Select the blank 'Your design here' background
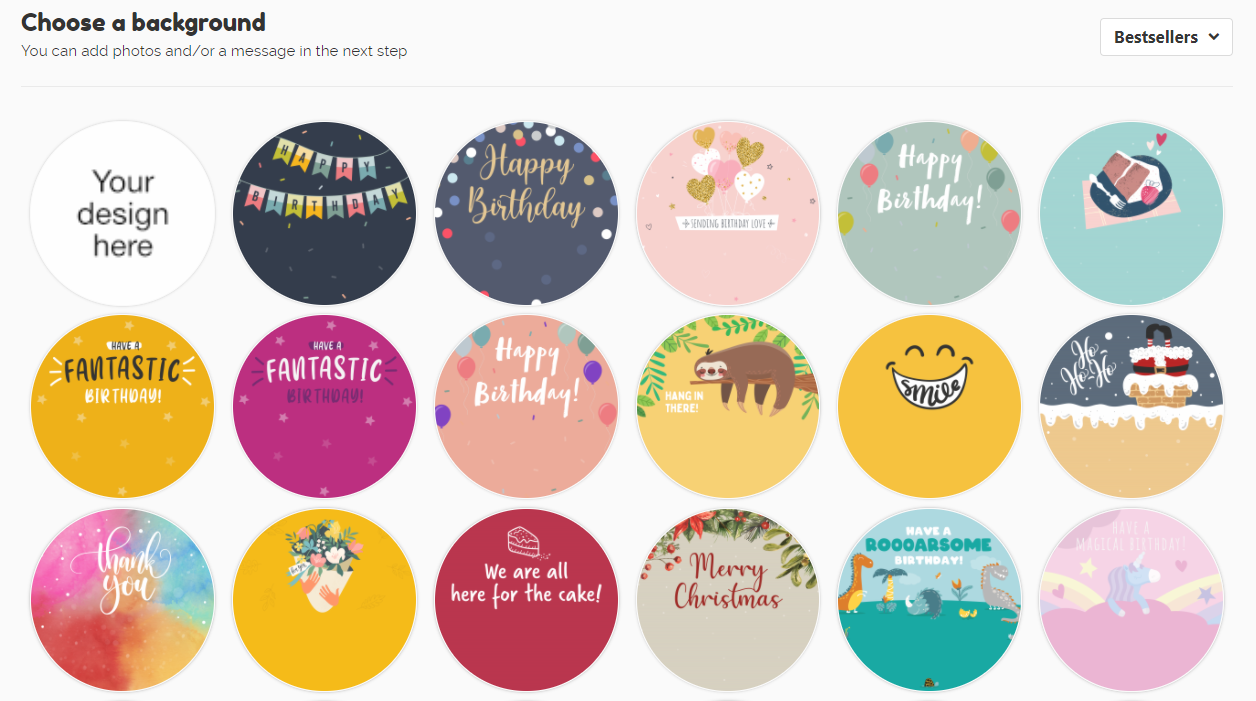 click(x=123, y=213)
